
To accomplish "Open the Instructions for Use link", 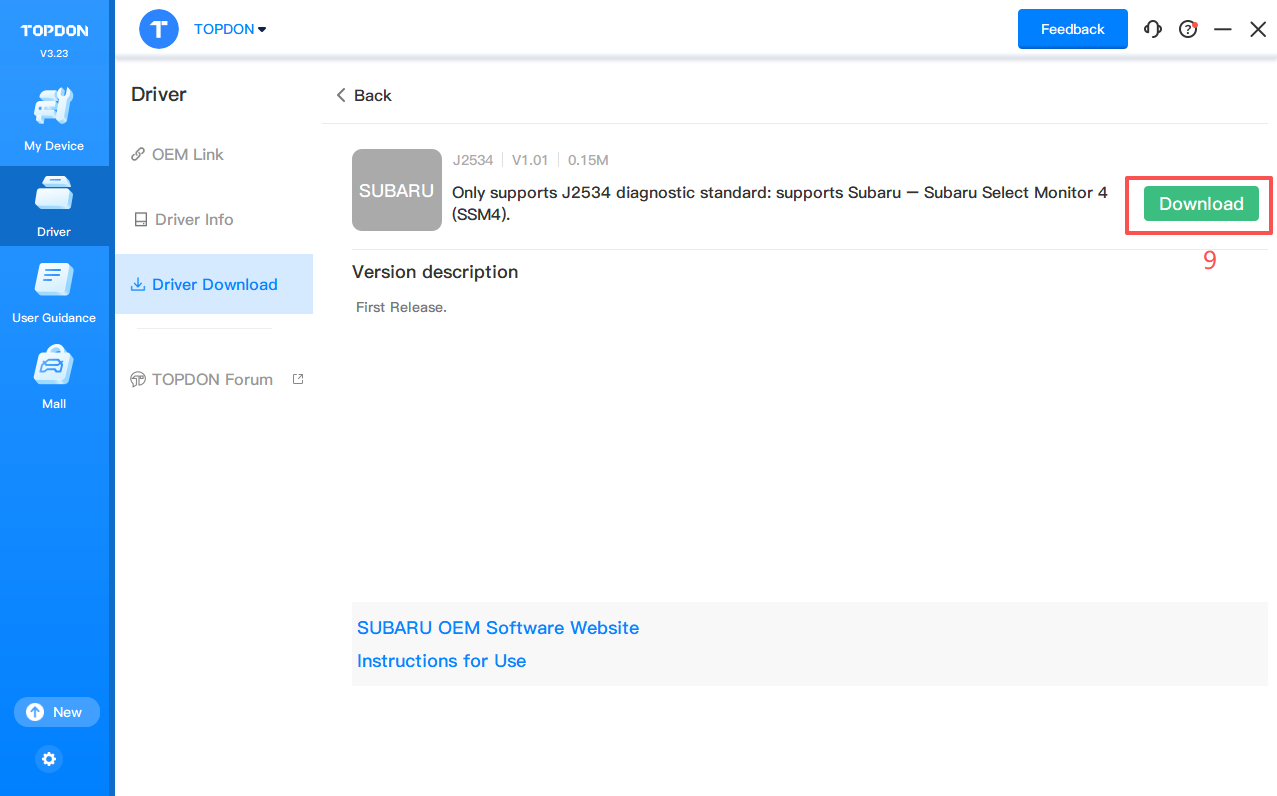I will 441,661.
